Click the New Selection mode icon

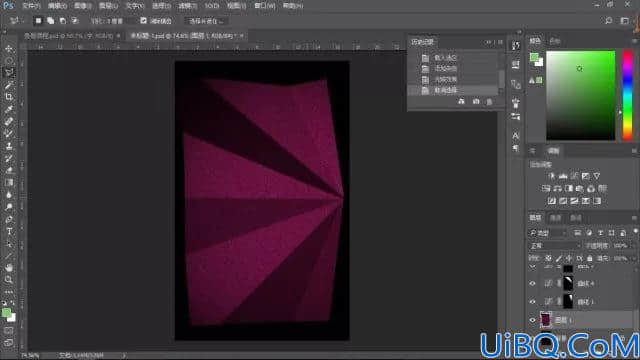38,20
